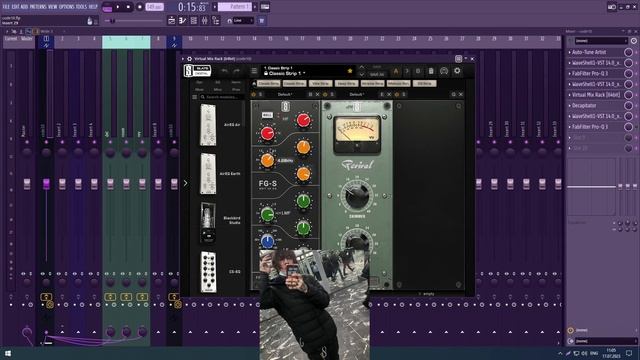Toggle Decapitator slot enable knob

[x=629, y=105]
